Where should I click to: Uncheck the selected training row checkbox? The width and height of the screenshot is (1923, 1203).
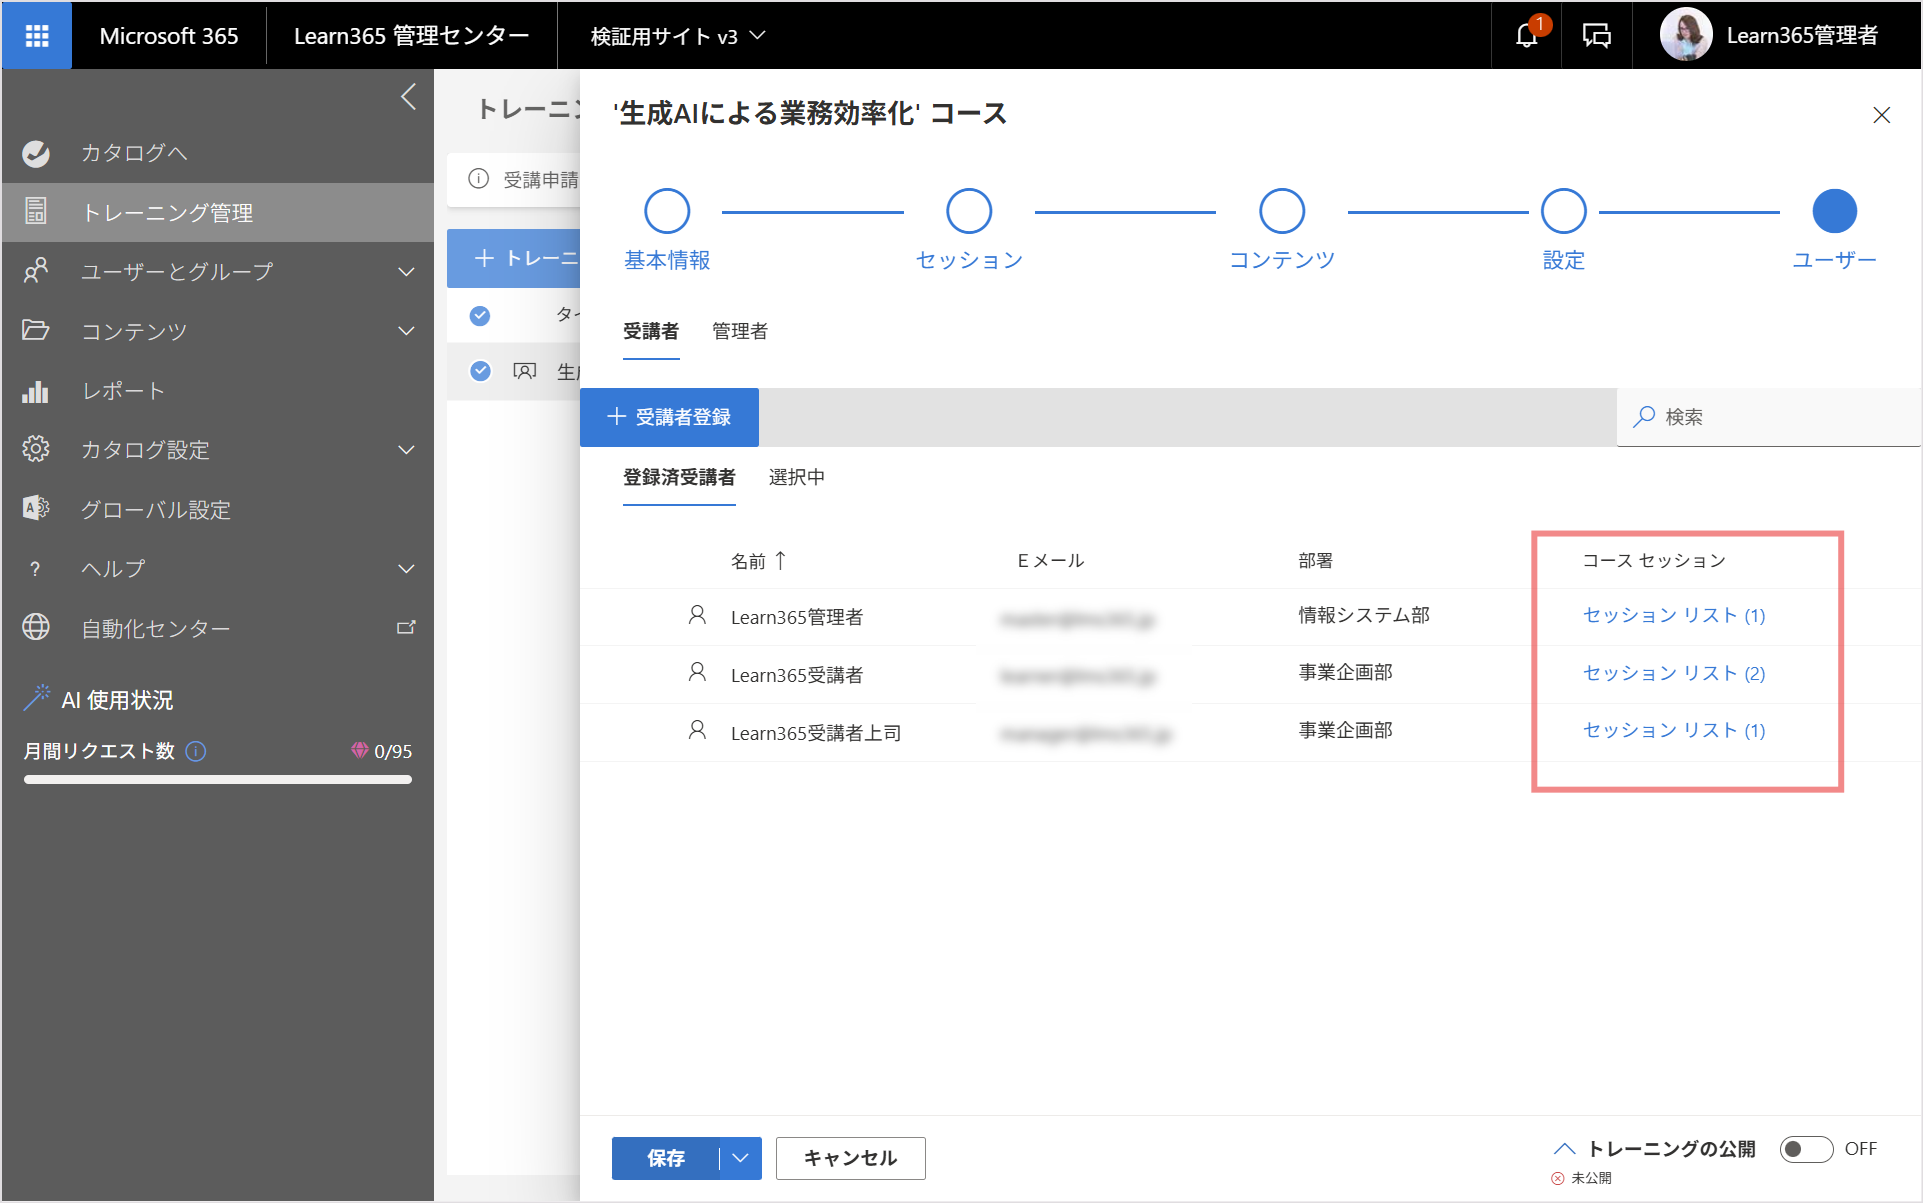(481, 371)
